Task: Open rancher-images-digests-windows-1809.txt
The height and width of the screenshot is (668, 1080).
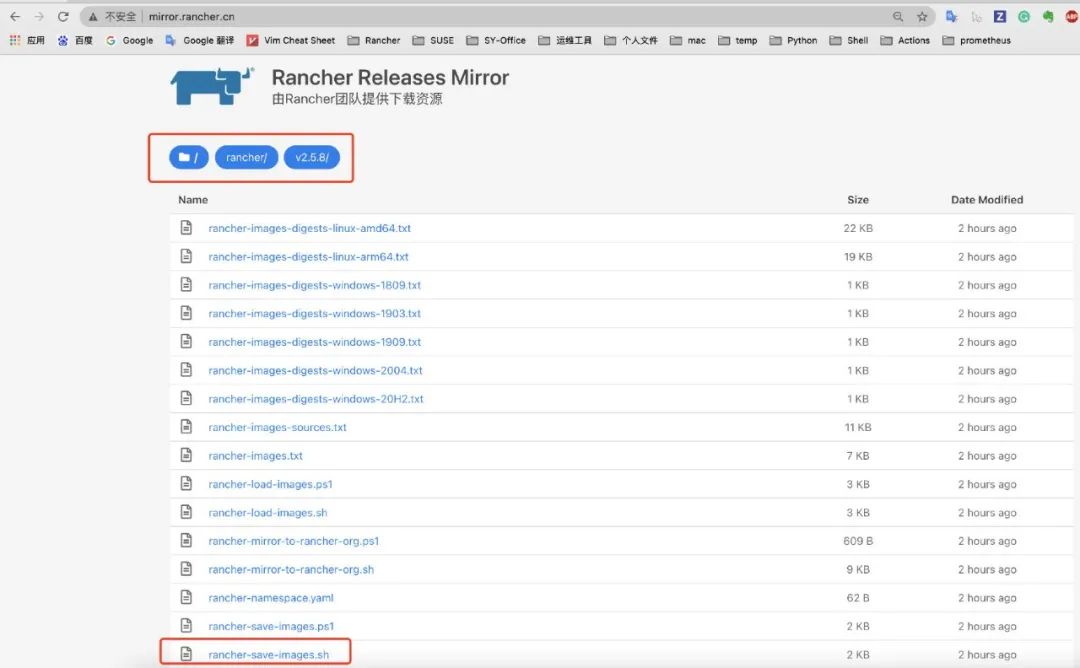Action: pos(314,285)
